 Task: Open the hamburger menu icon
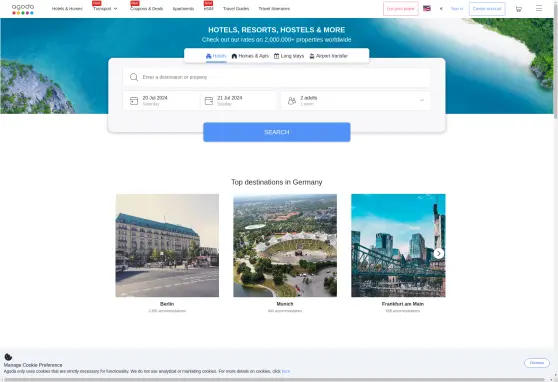click(x=539, y=8)
